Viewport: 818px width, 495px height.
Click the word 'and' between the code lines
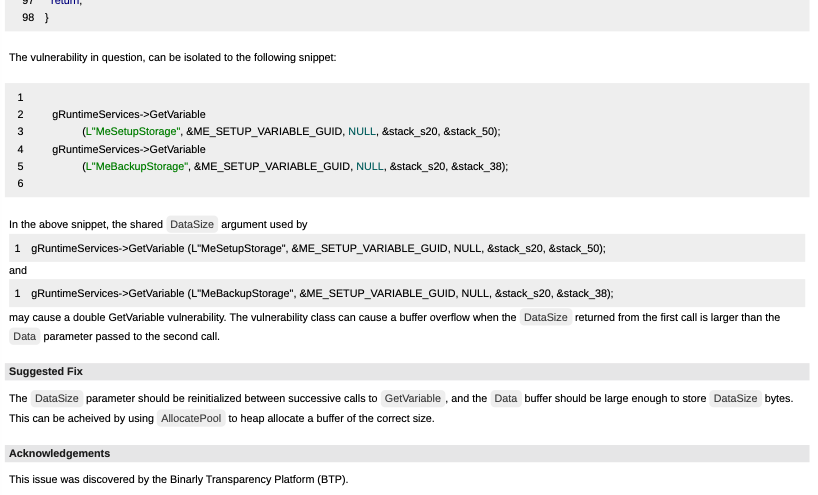coord(18,270)
